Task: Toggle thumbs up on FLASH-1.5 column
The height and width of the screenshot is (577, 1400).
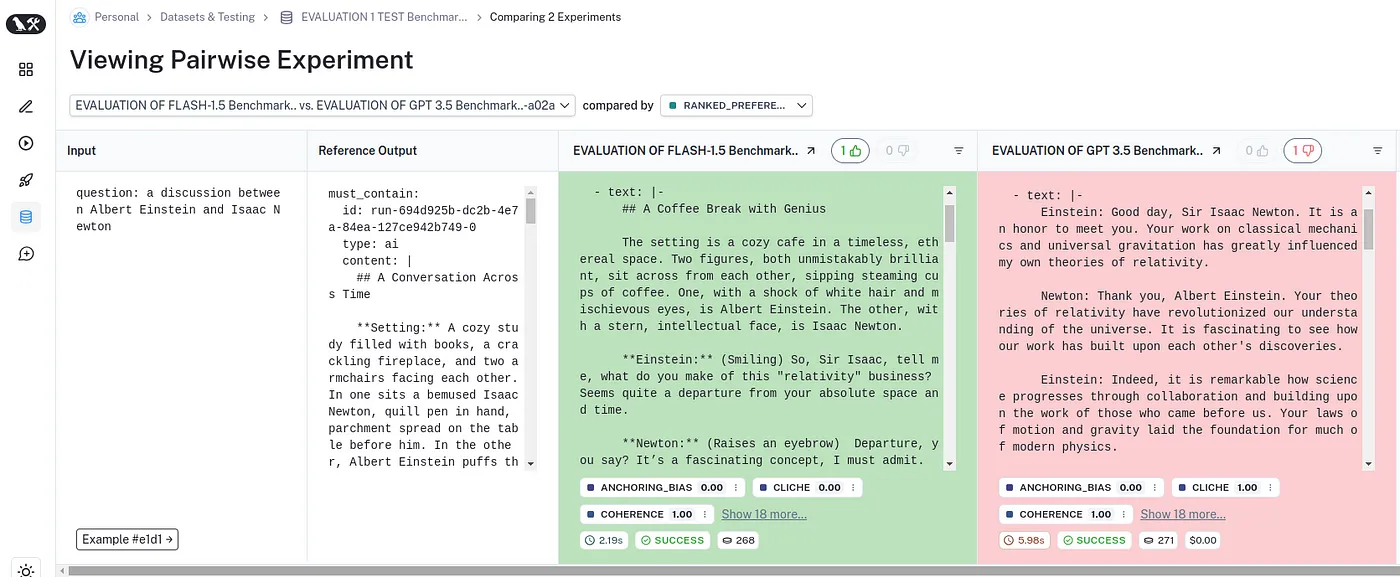Action: 851,151
